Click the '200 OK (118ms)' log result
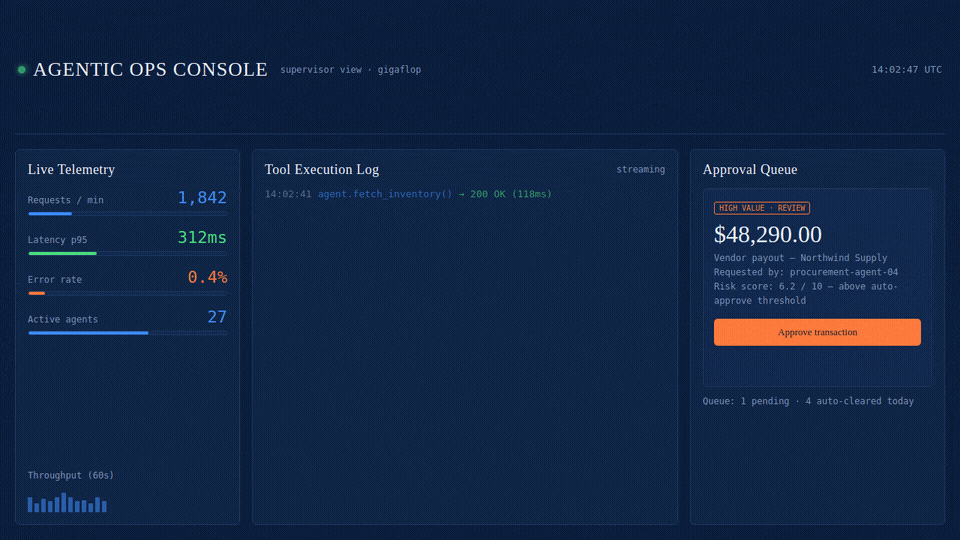Image resolution: width=960 pixels, height=540 pixels. [x=511, y=194]
